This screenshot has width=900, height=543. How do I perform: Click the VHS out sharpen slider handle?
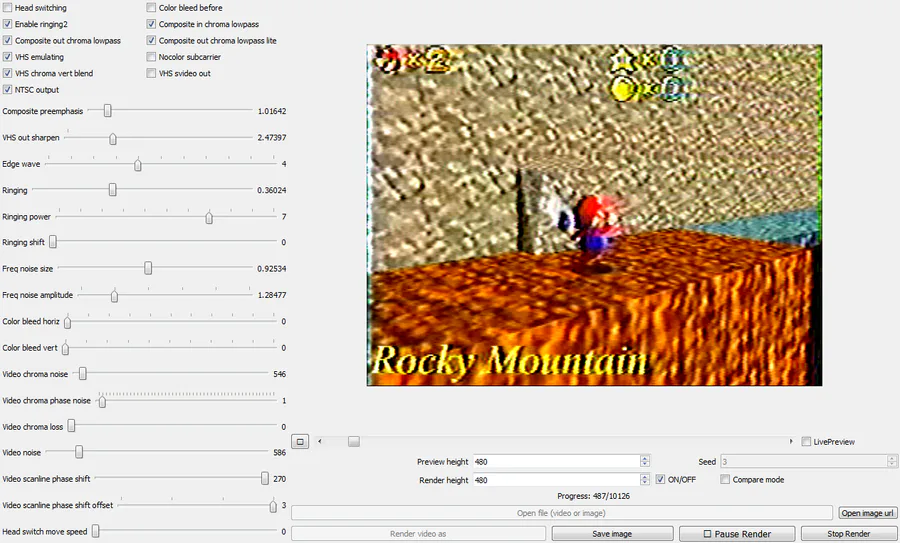coord(113,138)
